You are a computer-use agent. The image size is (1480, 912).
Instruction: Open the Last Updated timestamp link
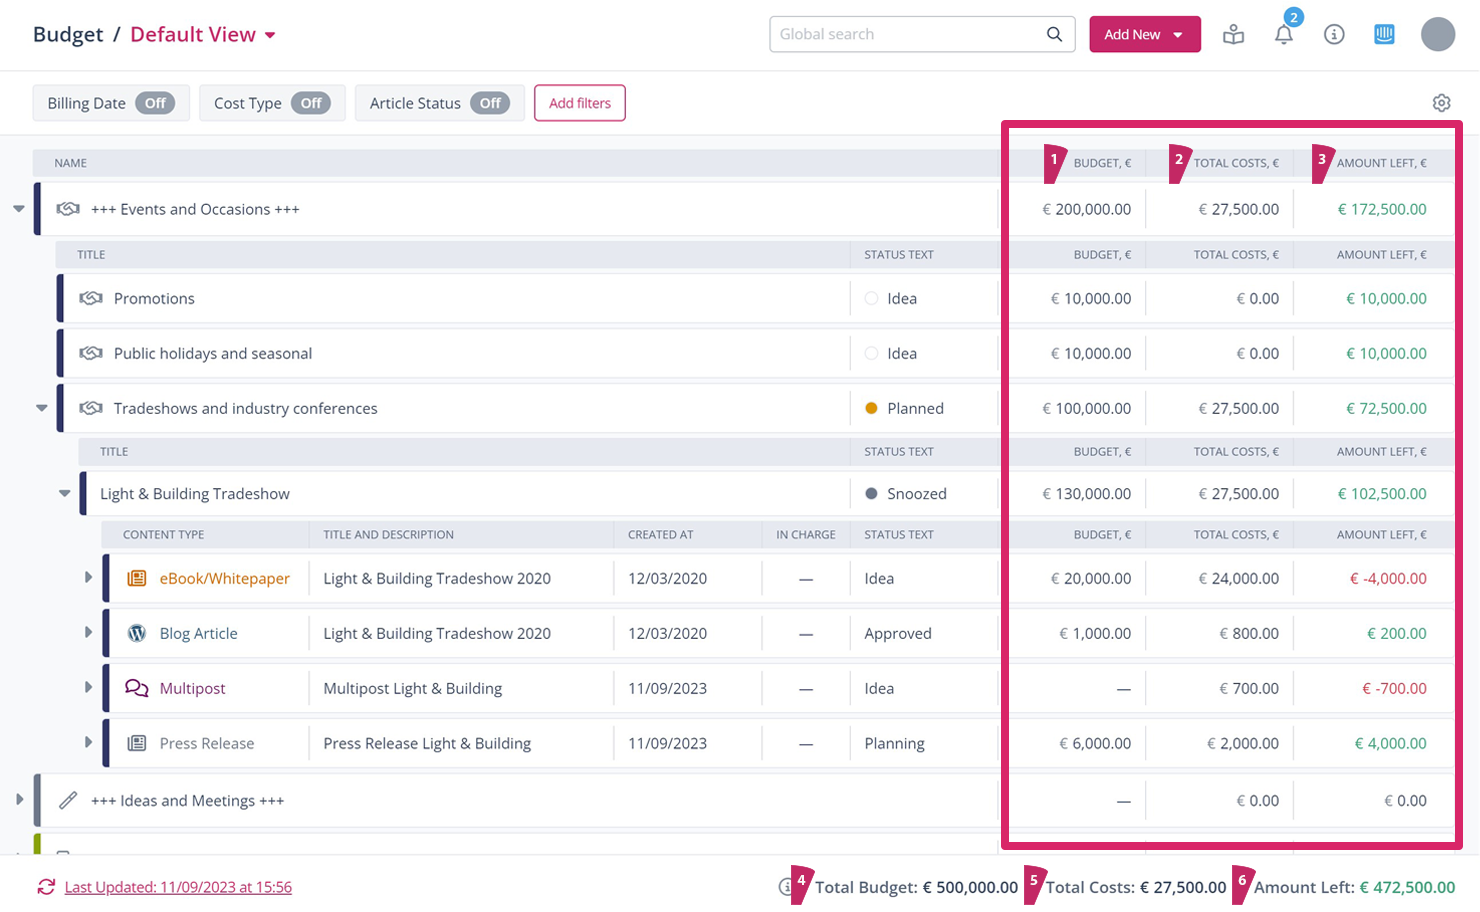[178, 887]
